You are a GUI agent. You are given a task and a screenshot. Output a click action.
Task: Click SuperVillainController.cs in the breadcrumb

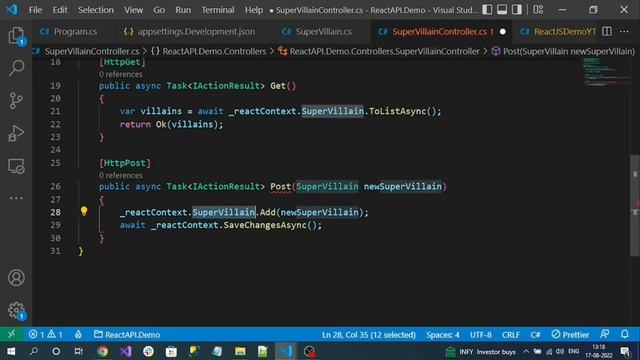(91, 51)
